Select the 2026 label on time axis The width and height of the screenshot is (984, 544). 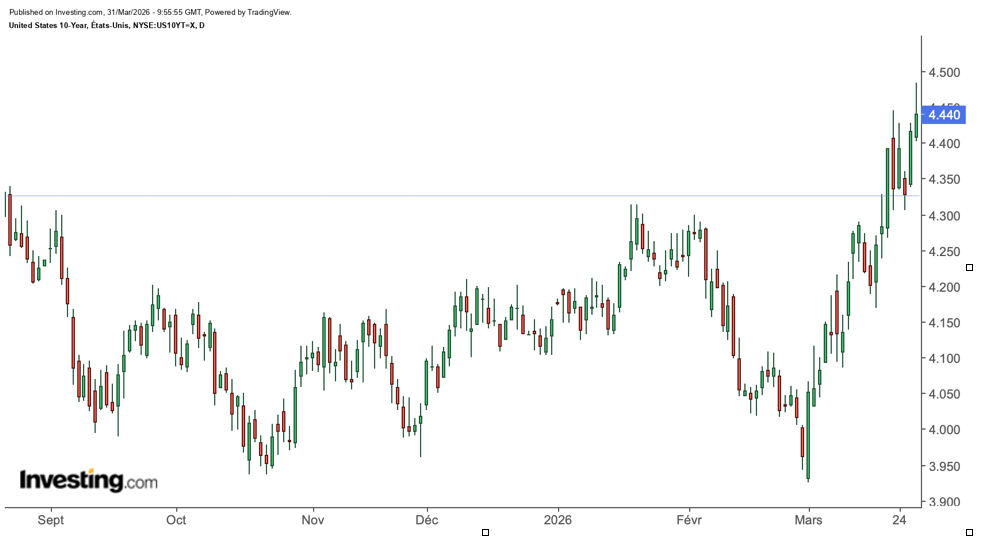click(x=557, y=520)
